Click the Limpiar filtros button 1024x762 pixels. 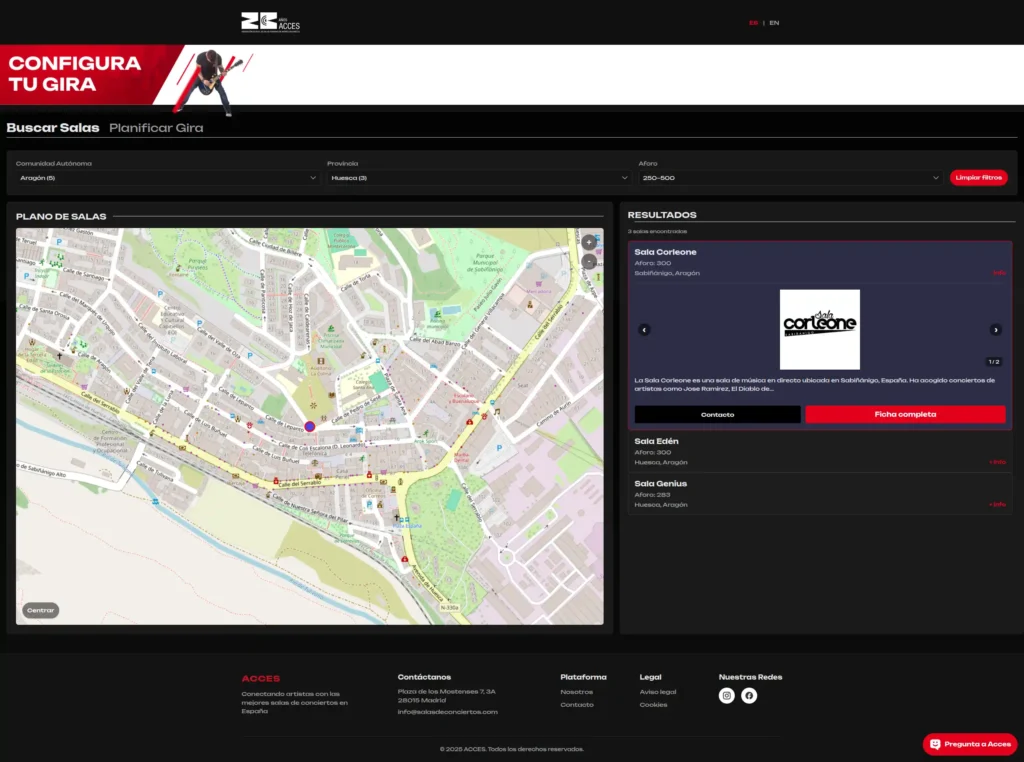click(978, 178)
